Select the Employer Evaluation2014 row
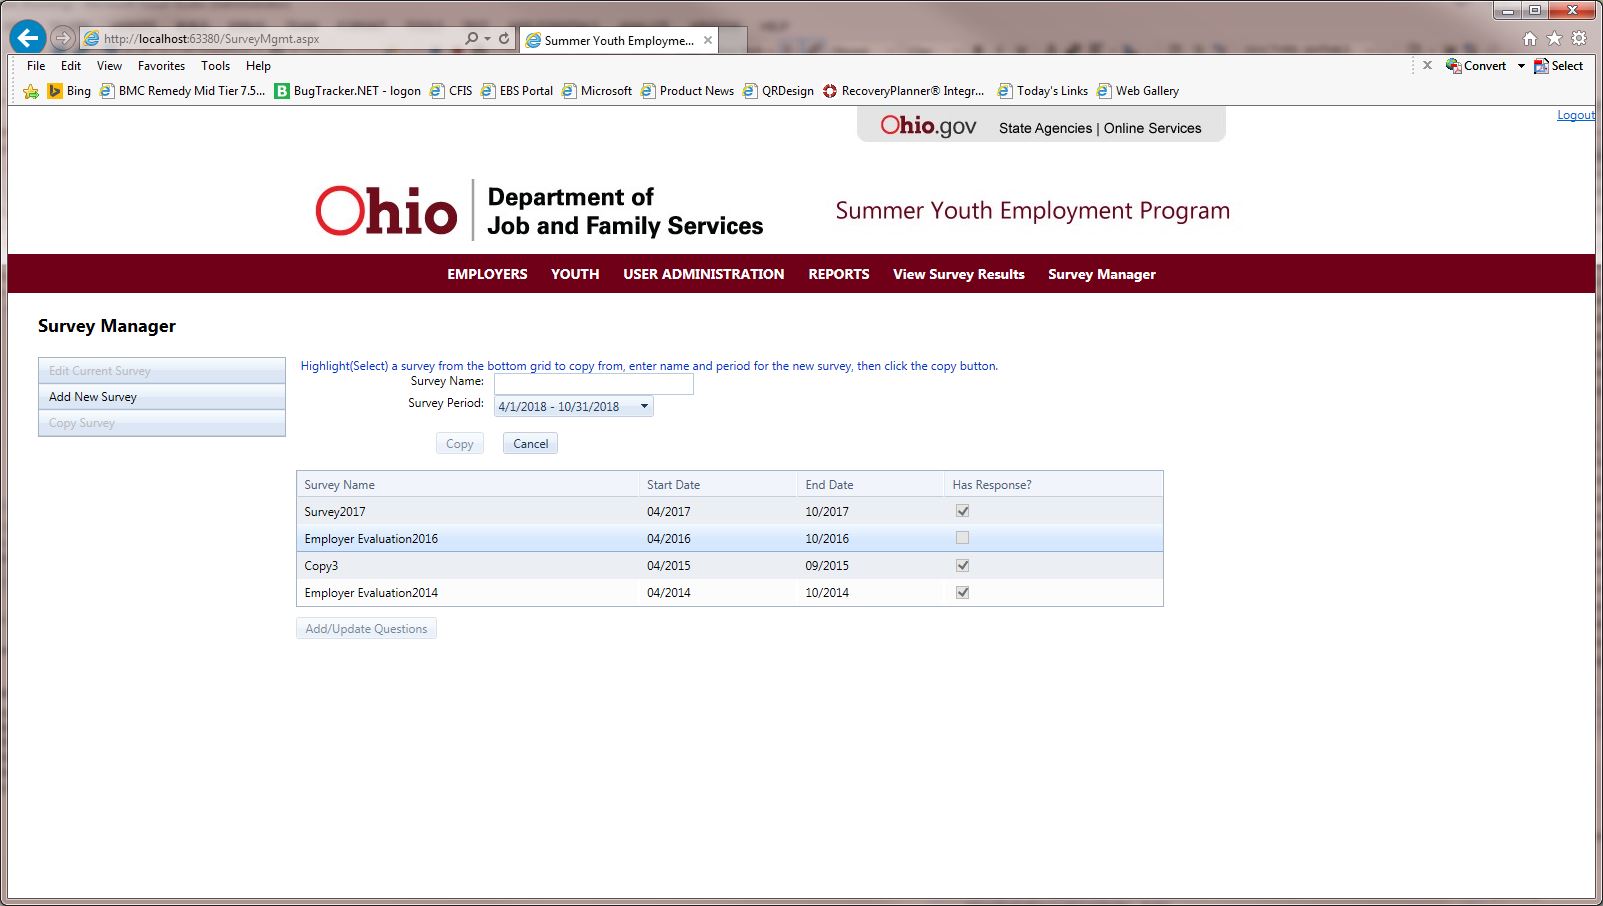 pos(730,592)
